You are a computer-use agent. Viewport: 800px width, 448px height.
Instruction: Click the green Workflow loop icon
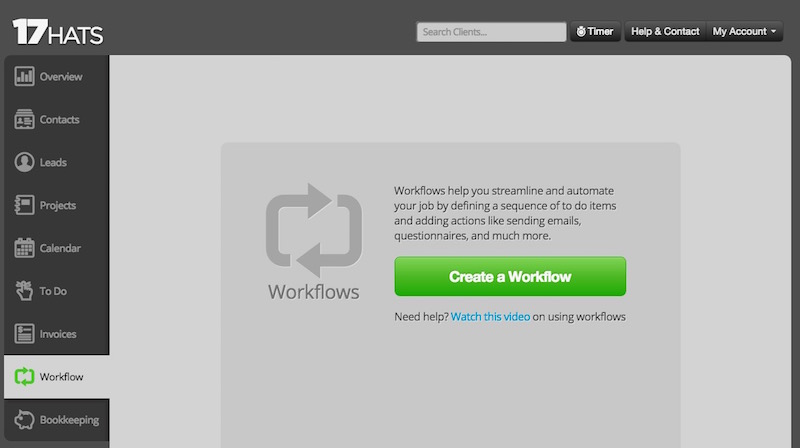[24, 377]
